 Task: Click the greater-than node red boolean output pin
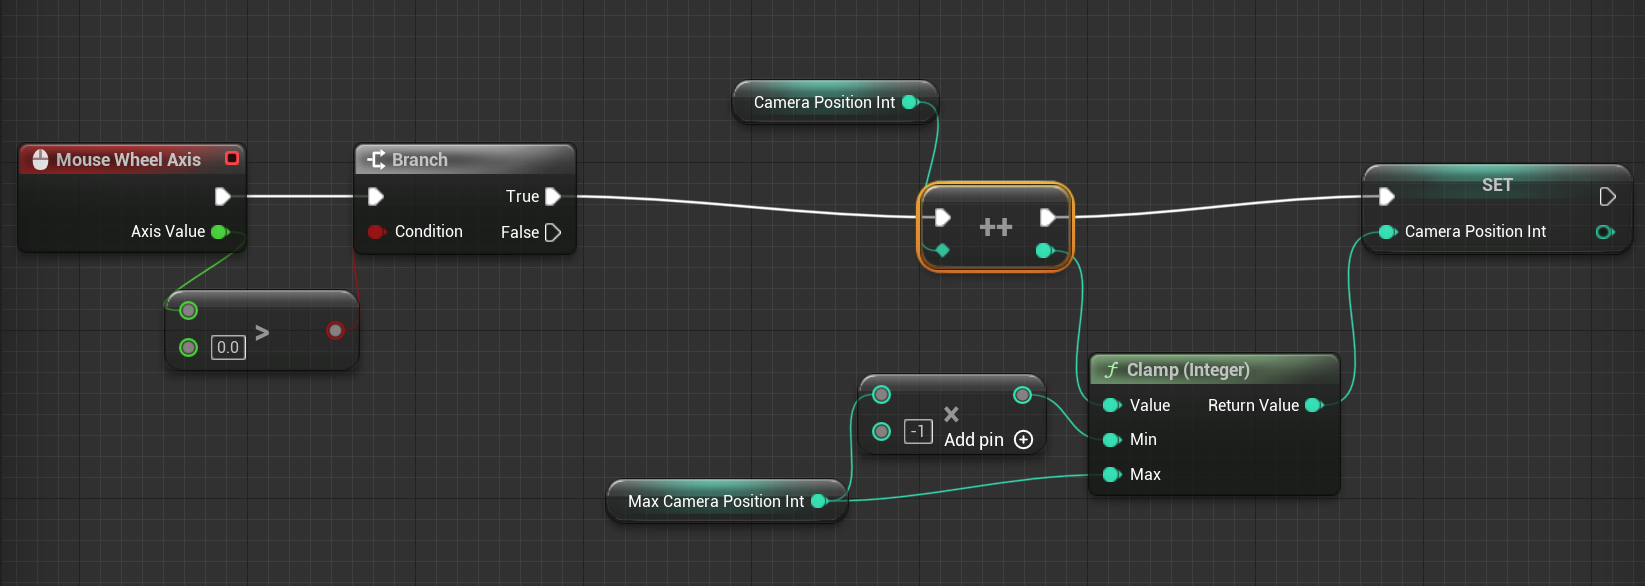[x=335, y=330]
